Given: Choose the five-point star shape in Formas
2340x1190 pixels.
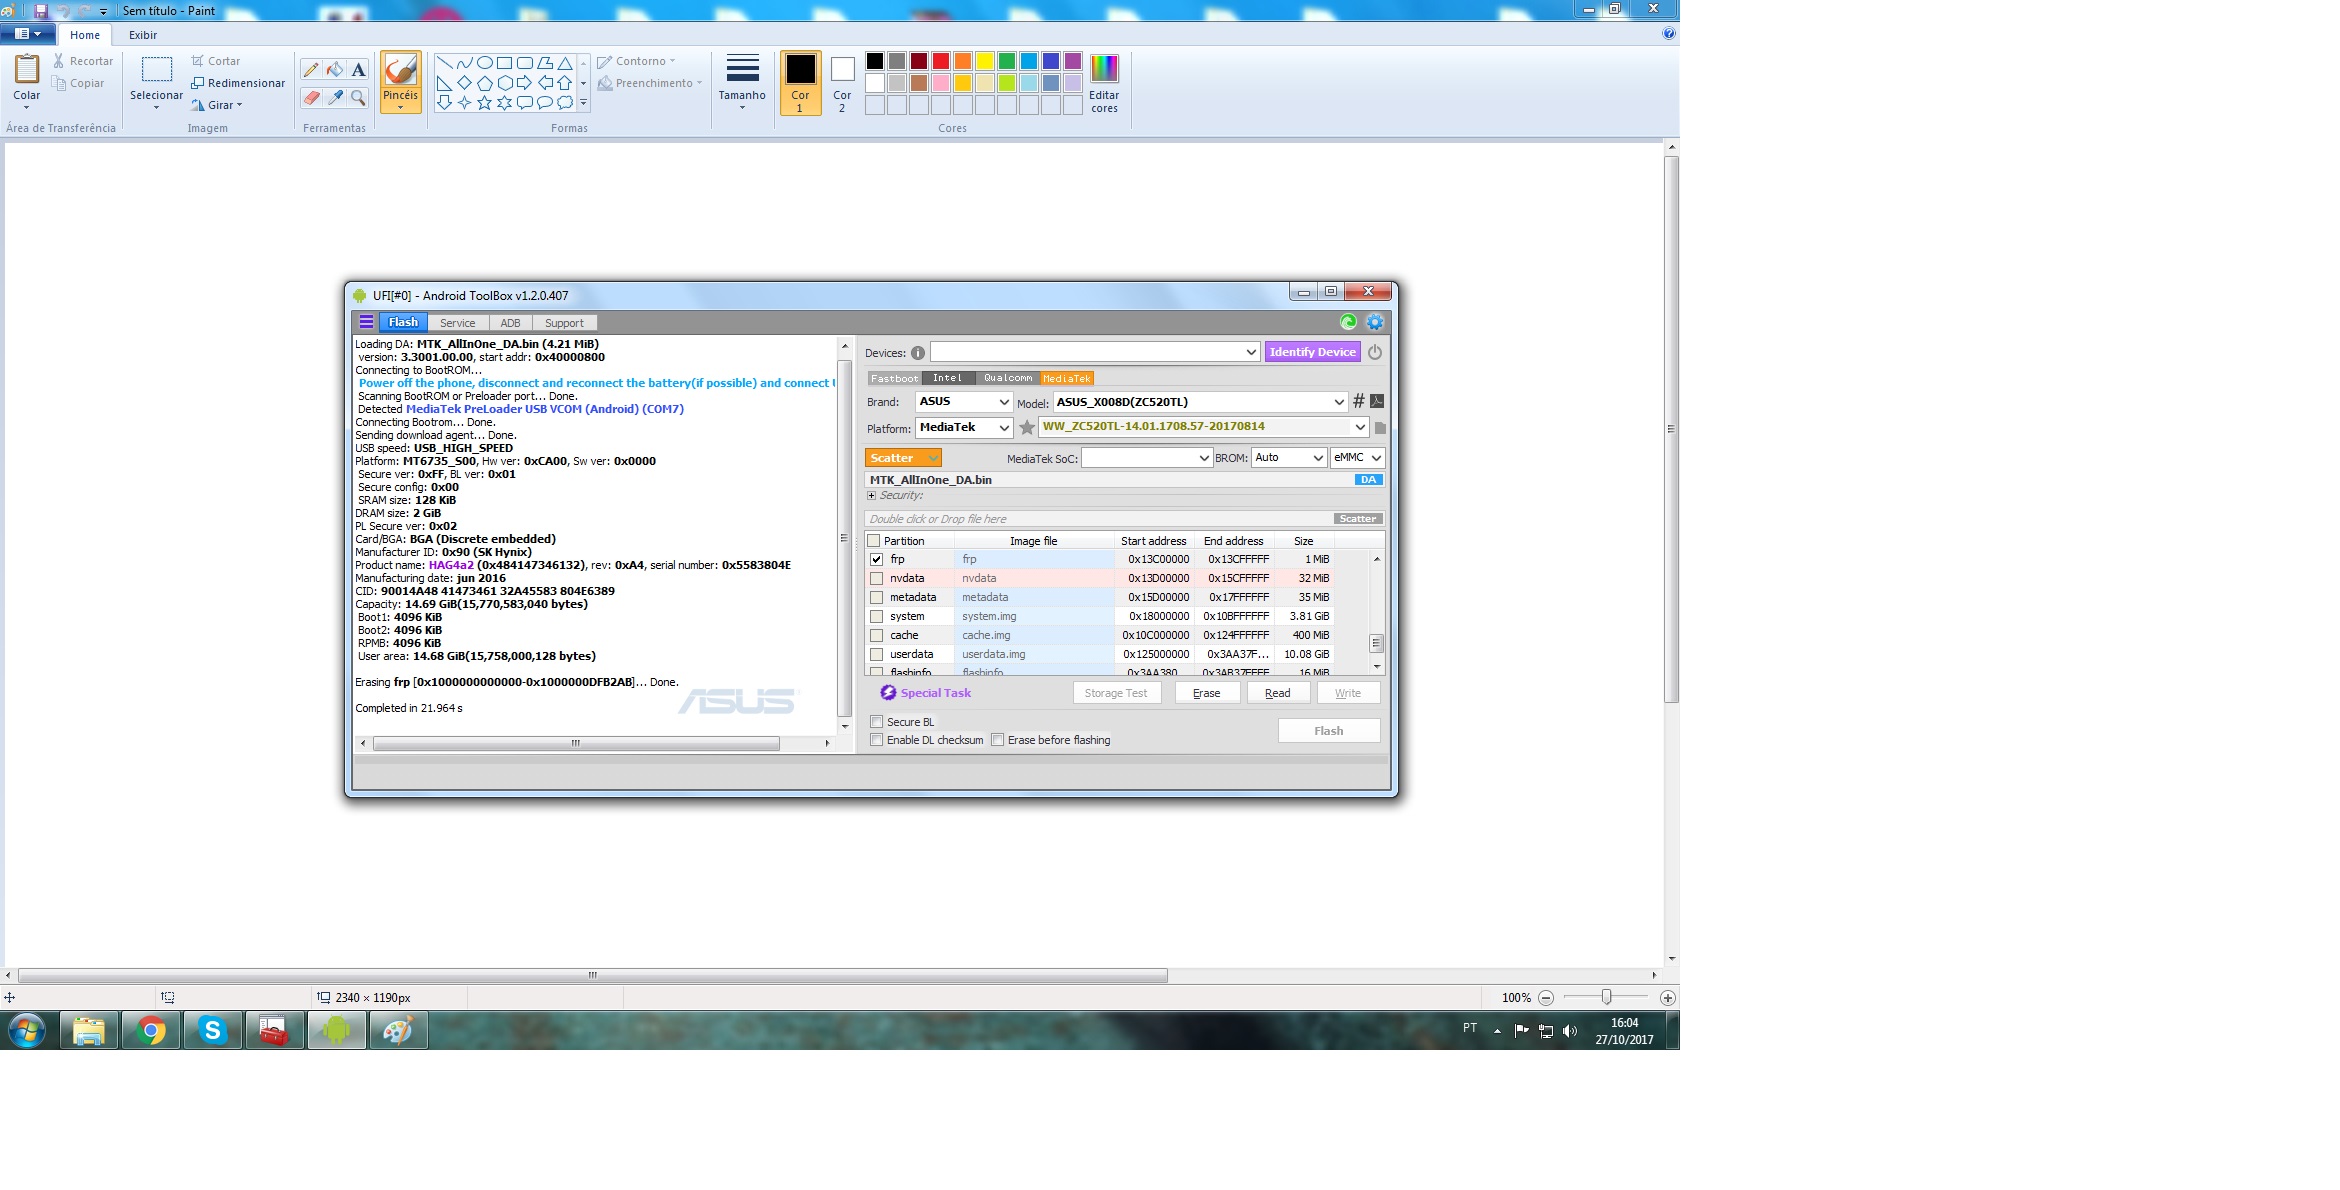Looking at the screenshot, I should click(484, 102).
